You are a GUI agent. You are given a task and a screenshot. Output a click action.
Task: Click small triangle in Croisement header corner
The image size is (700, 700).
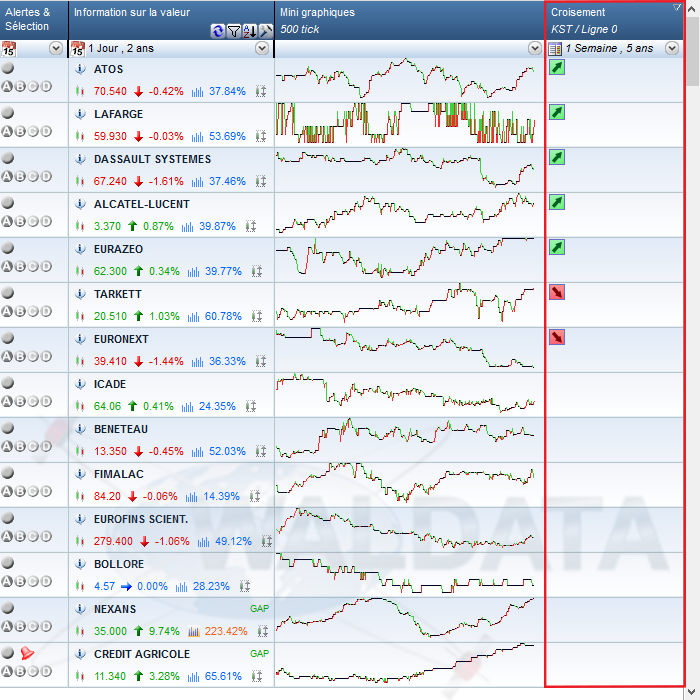point(677,7)
